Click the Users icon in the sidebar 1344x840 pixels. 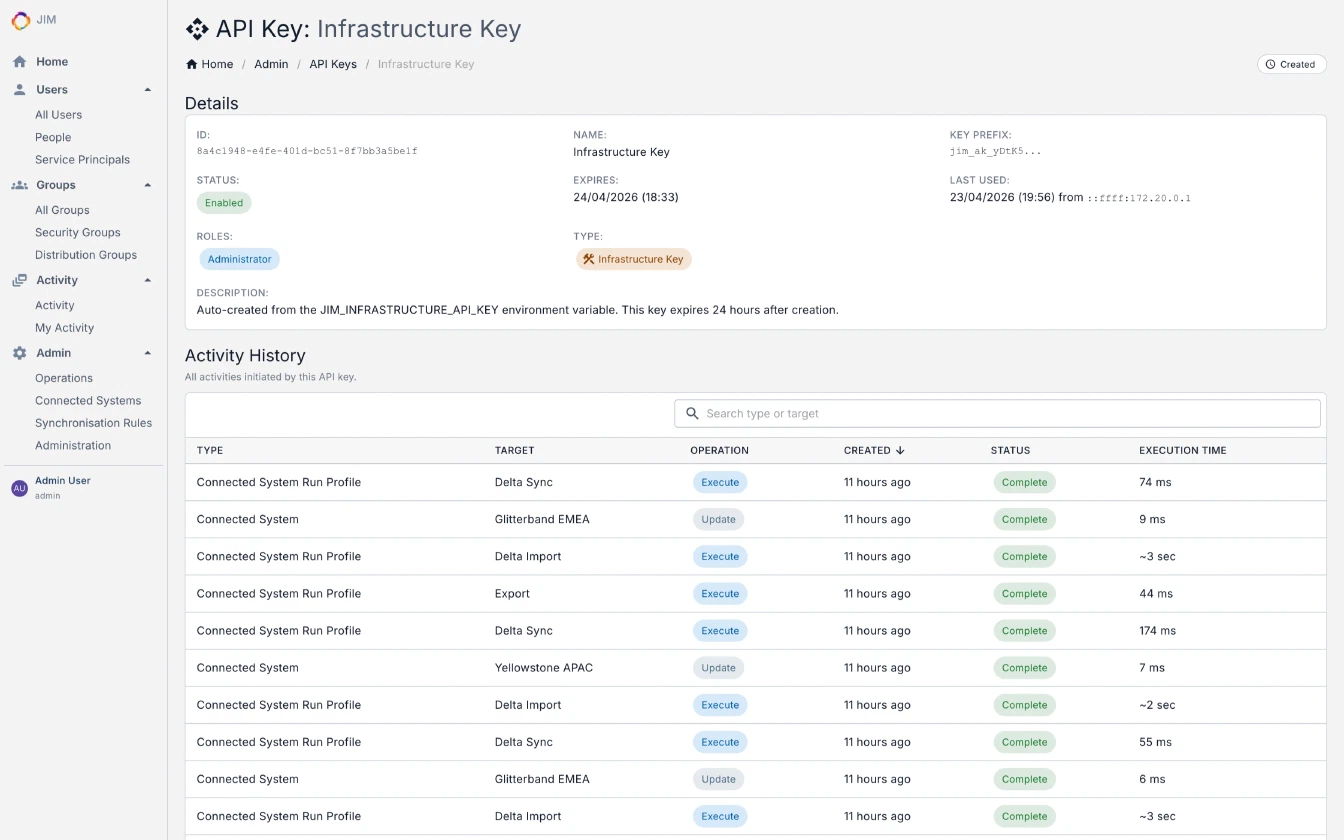(x=19, y=89)
